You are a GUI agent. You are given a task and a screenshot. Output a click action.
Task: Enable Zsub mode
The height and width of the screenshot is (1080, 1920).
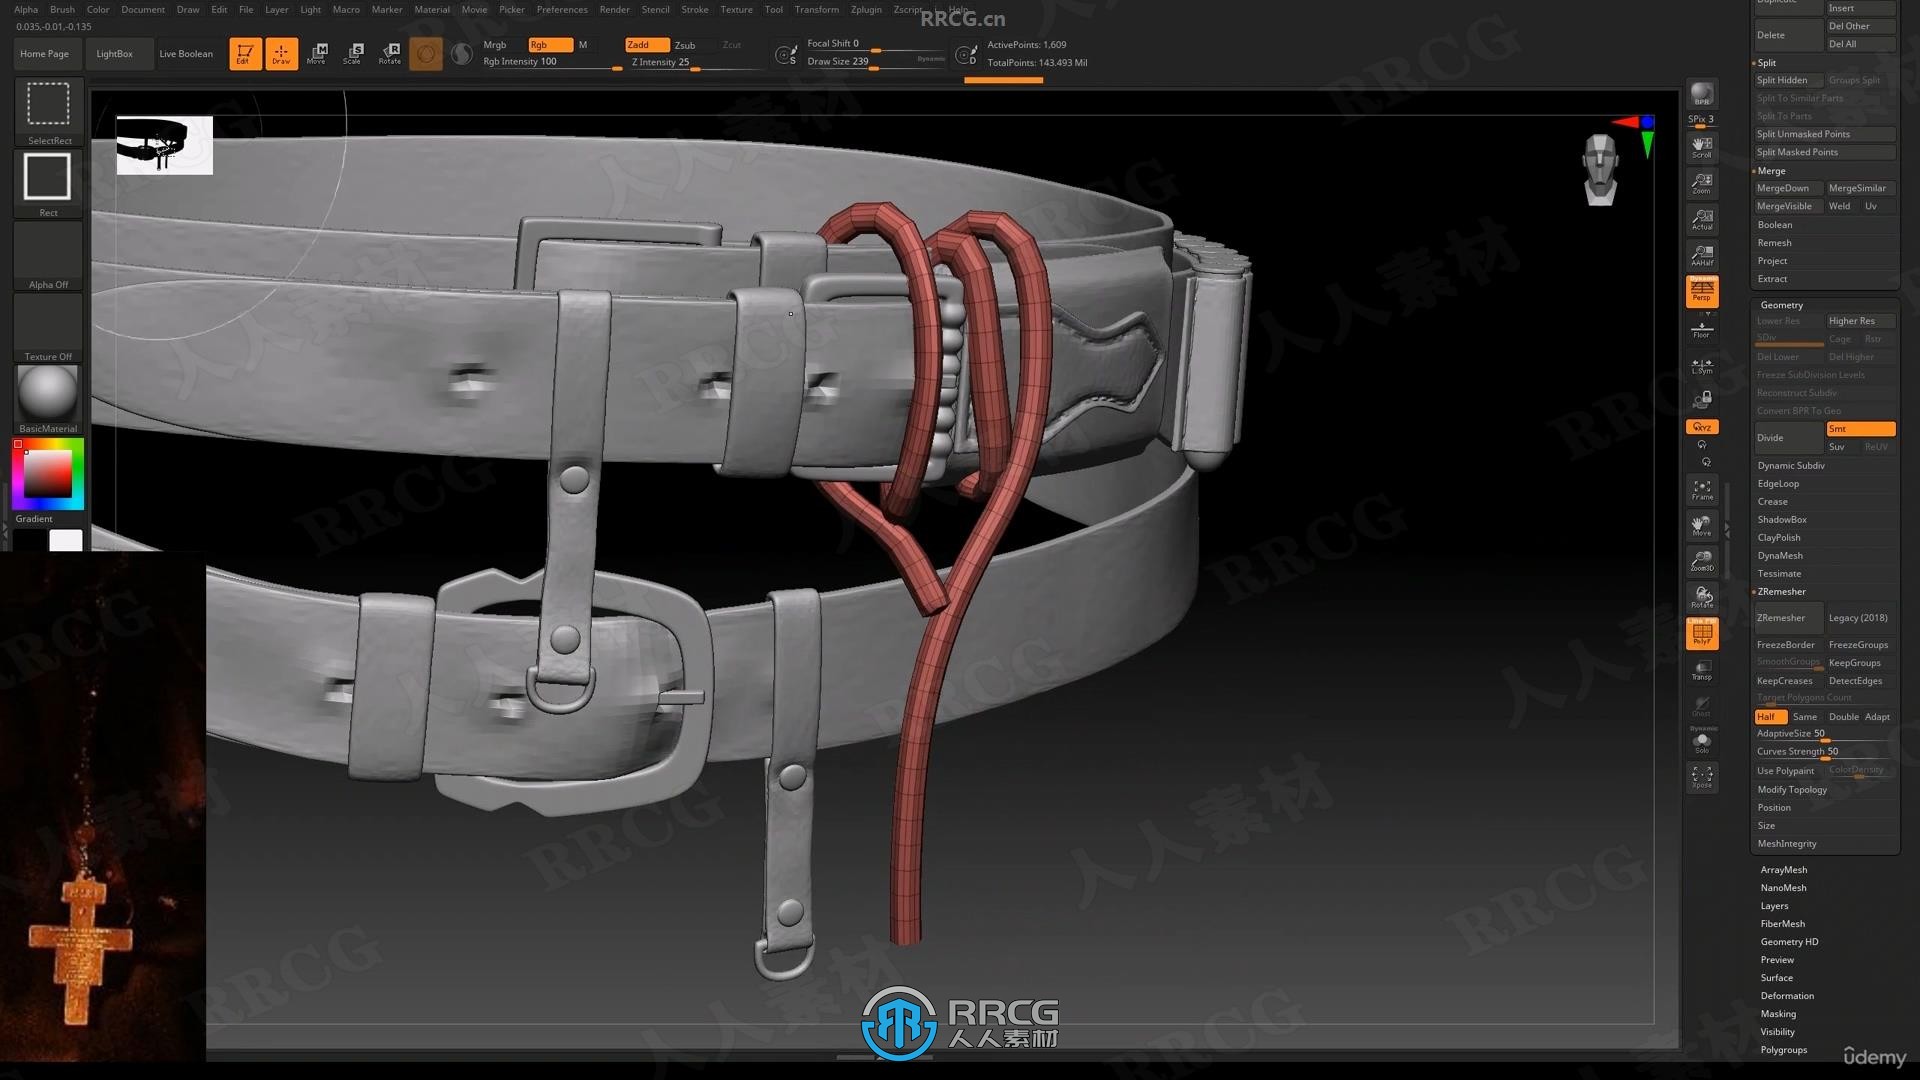coord(685,45)
